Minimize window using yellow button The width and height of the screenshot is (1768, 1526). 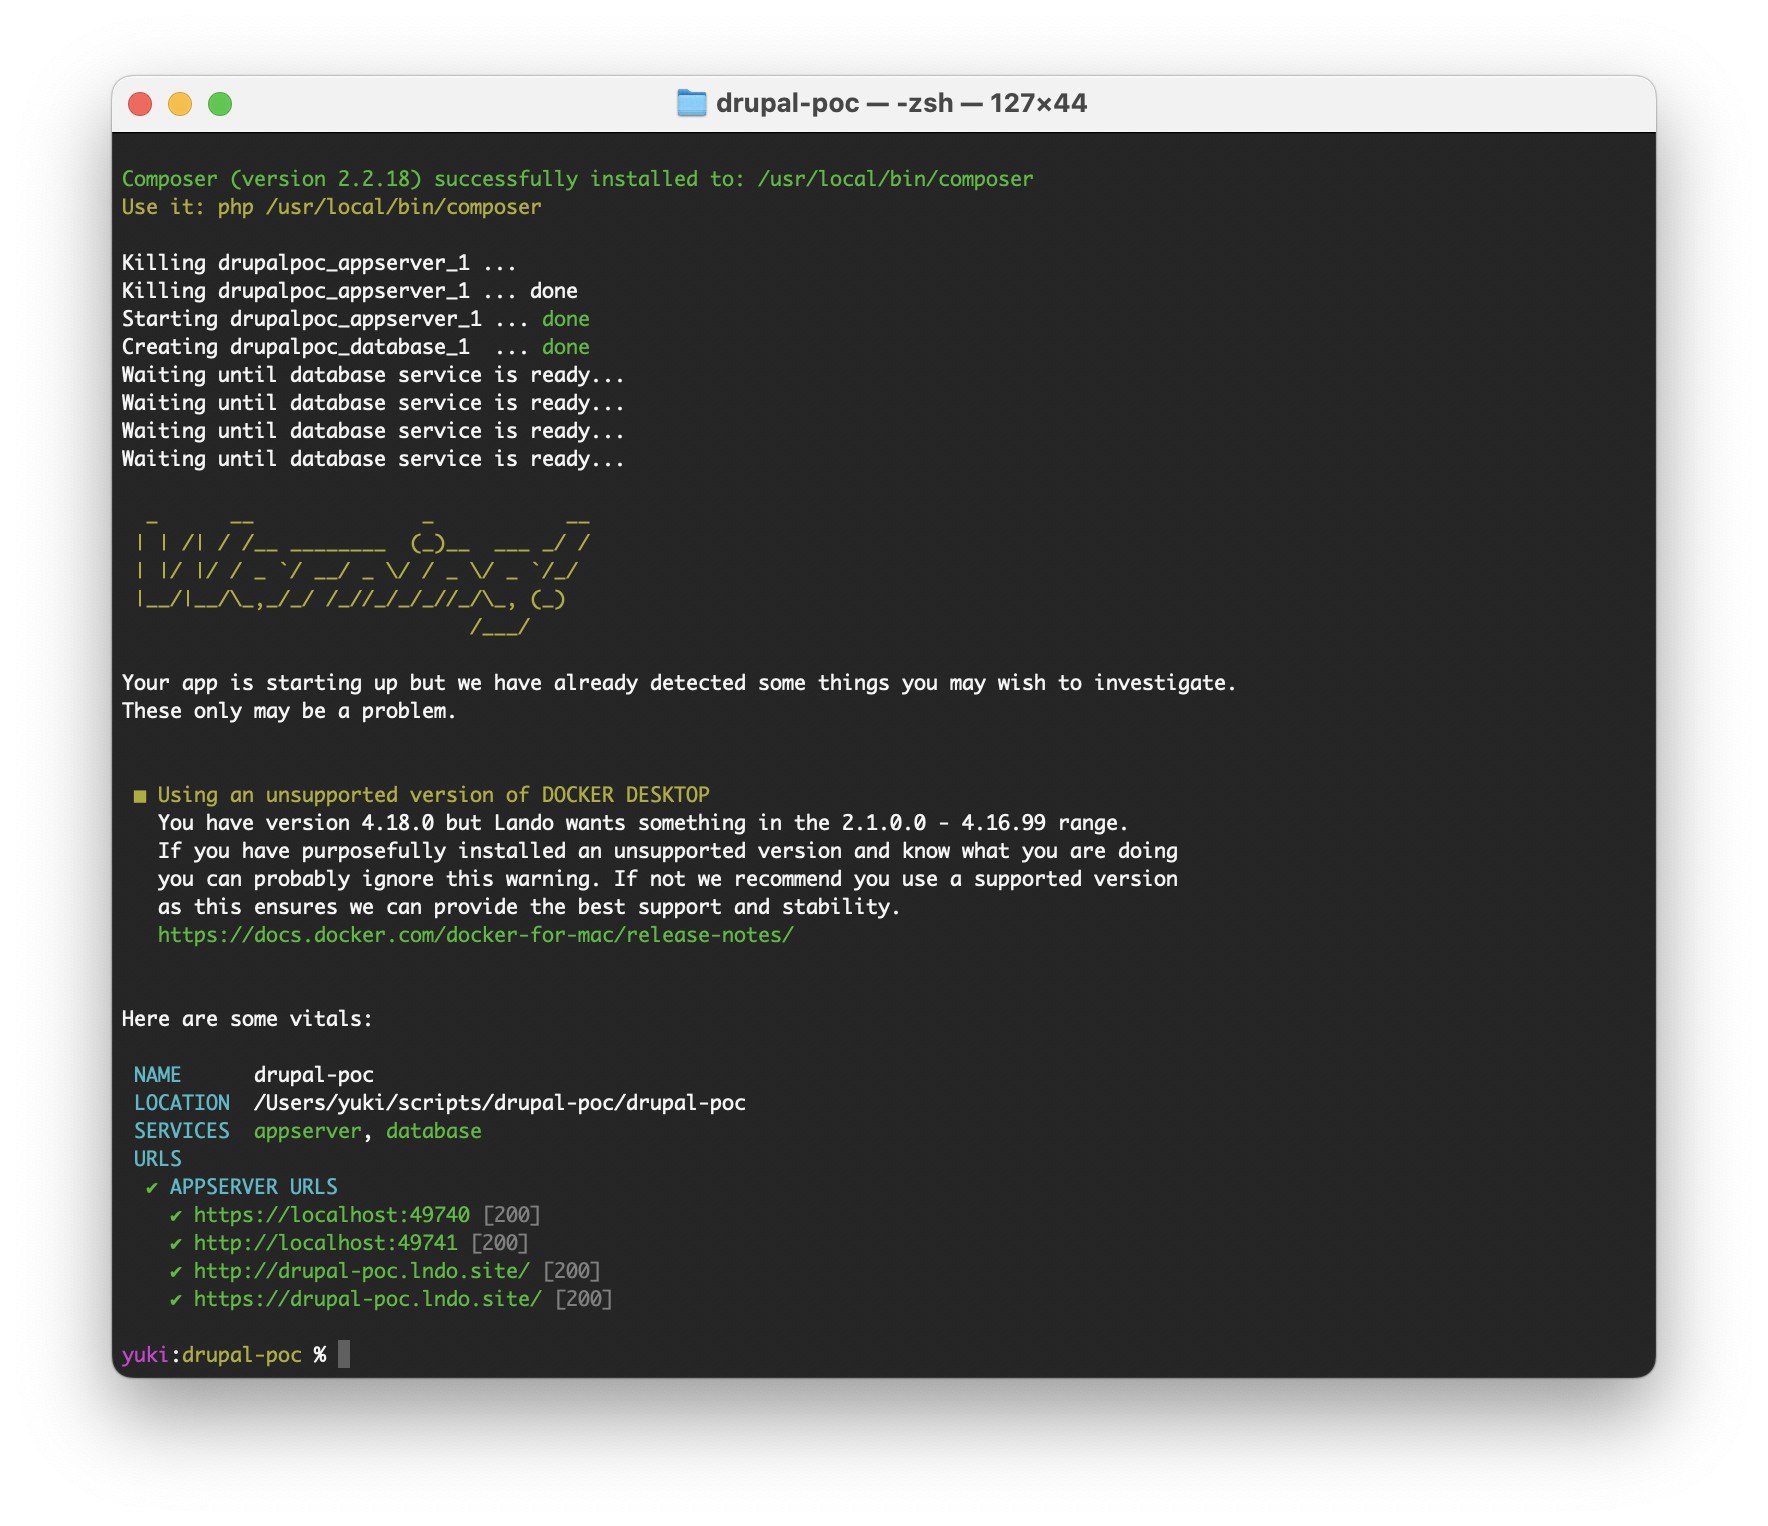[x=180, y=104]
